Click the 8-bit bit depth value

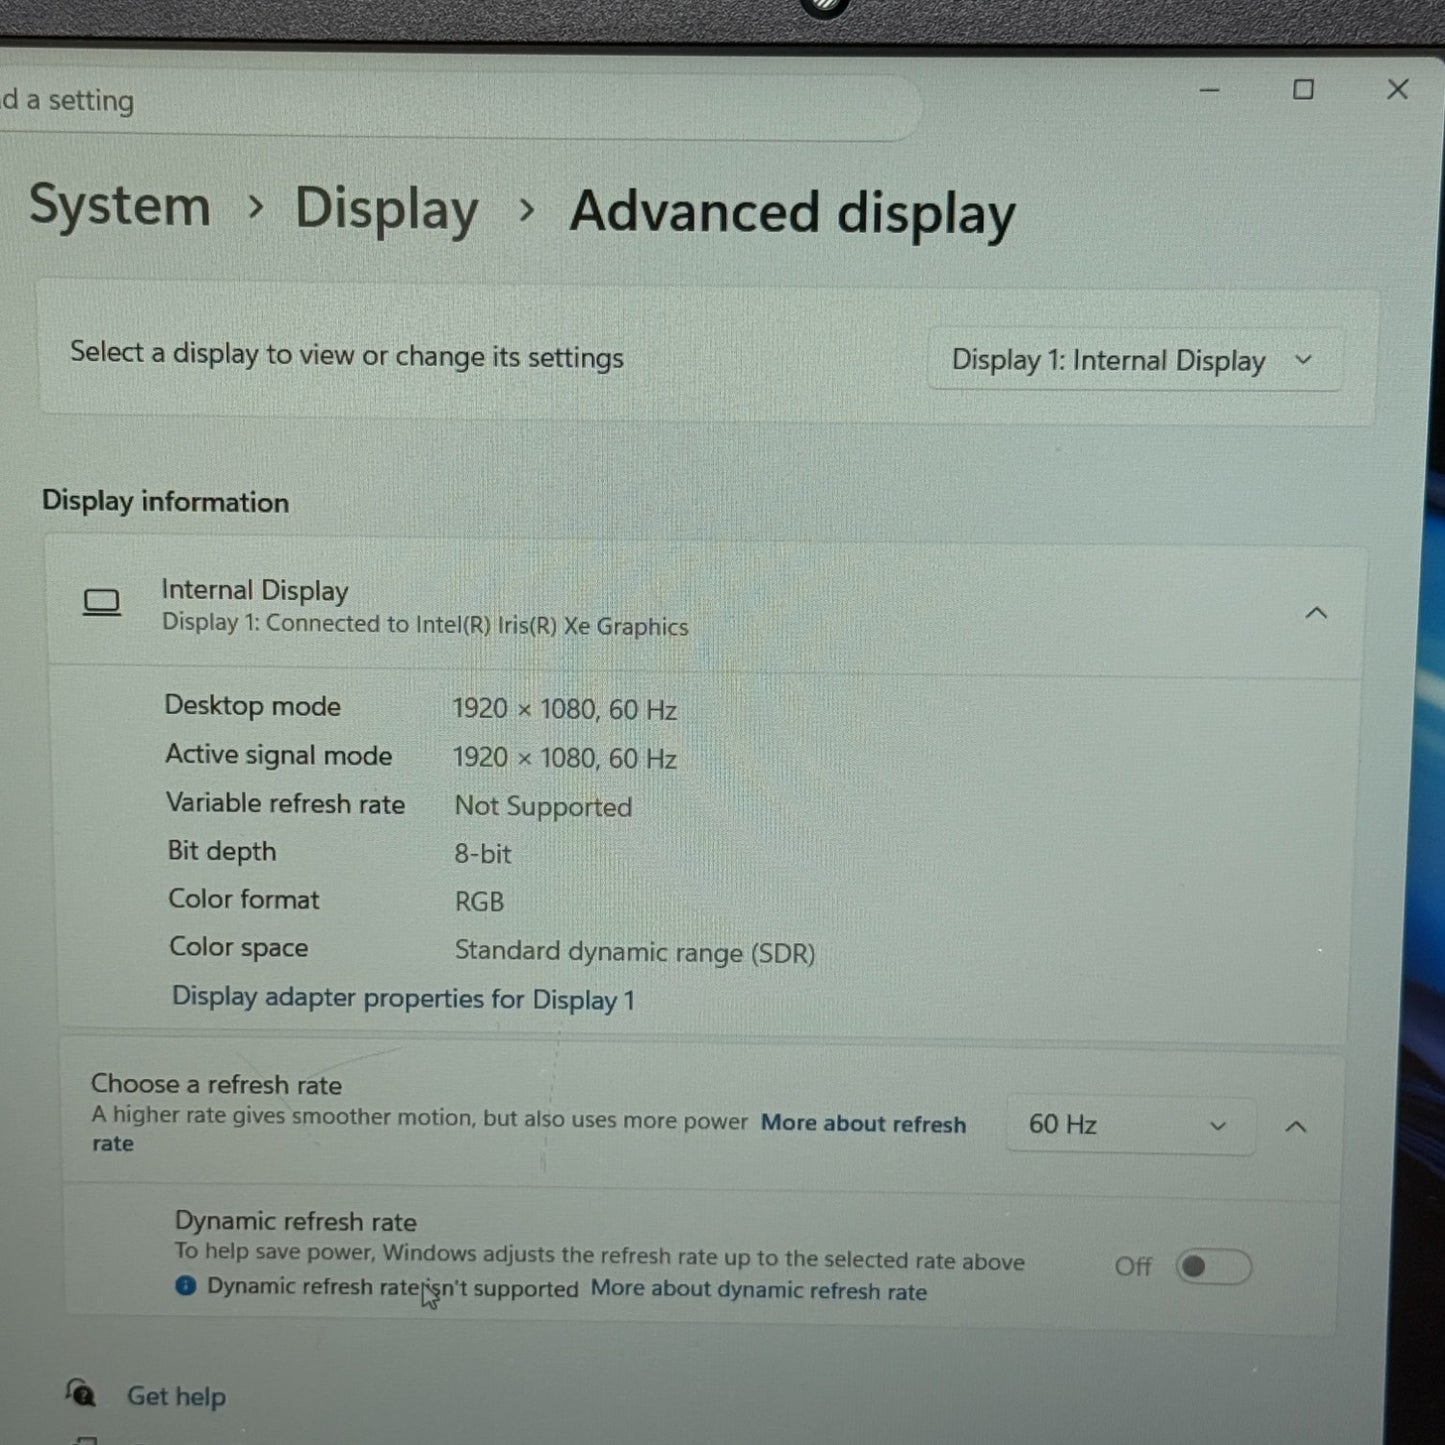483,854
